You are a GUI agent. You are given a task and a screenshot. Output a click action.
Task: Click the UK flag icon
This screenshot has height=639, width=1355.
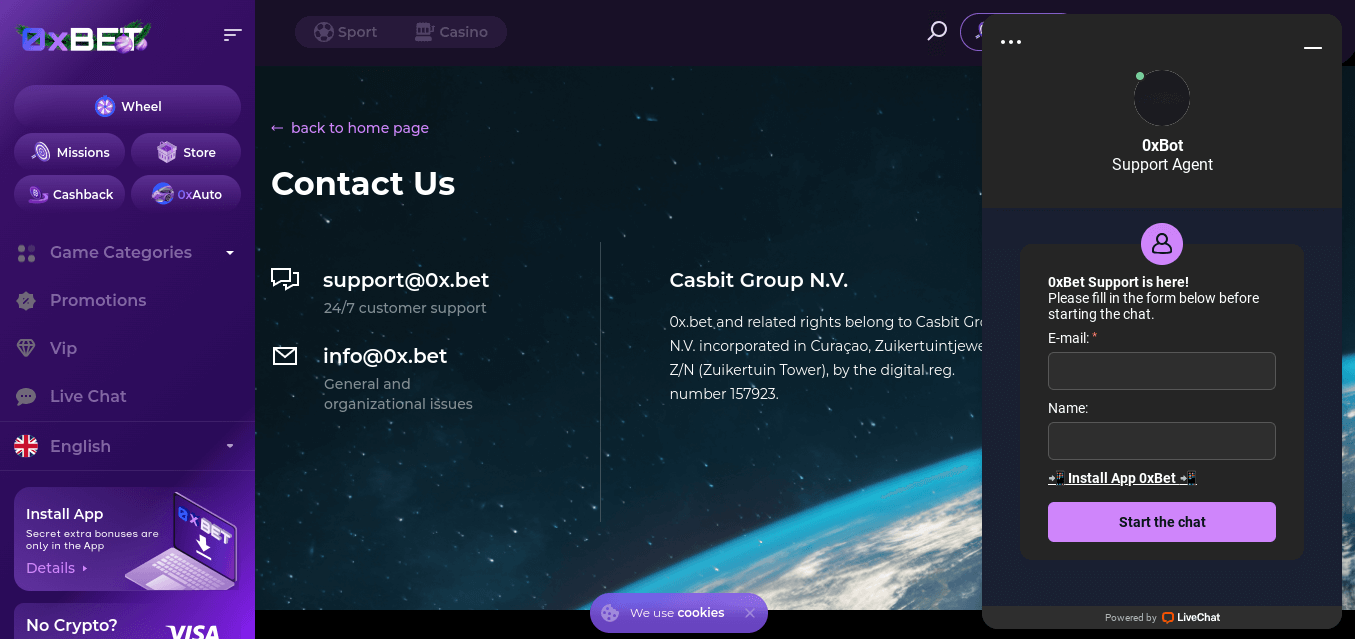pyautogui.click(x=26, y=446)
